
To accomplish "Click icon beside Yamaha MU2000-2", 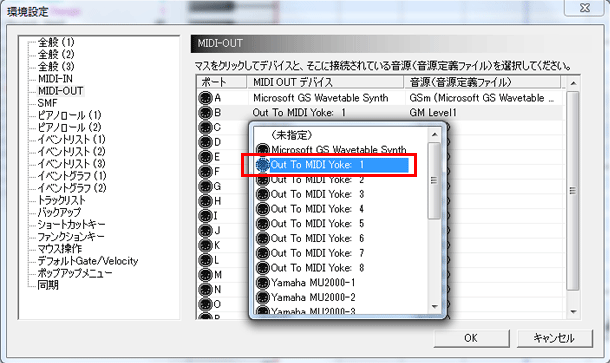I will 263,297.
